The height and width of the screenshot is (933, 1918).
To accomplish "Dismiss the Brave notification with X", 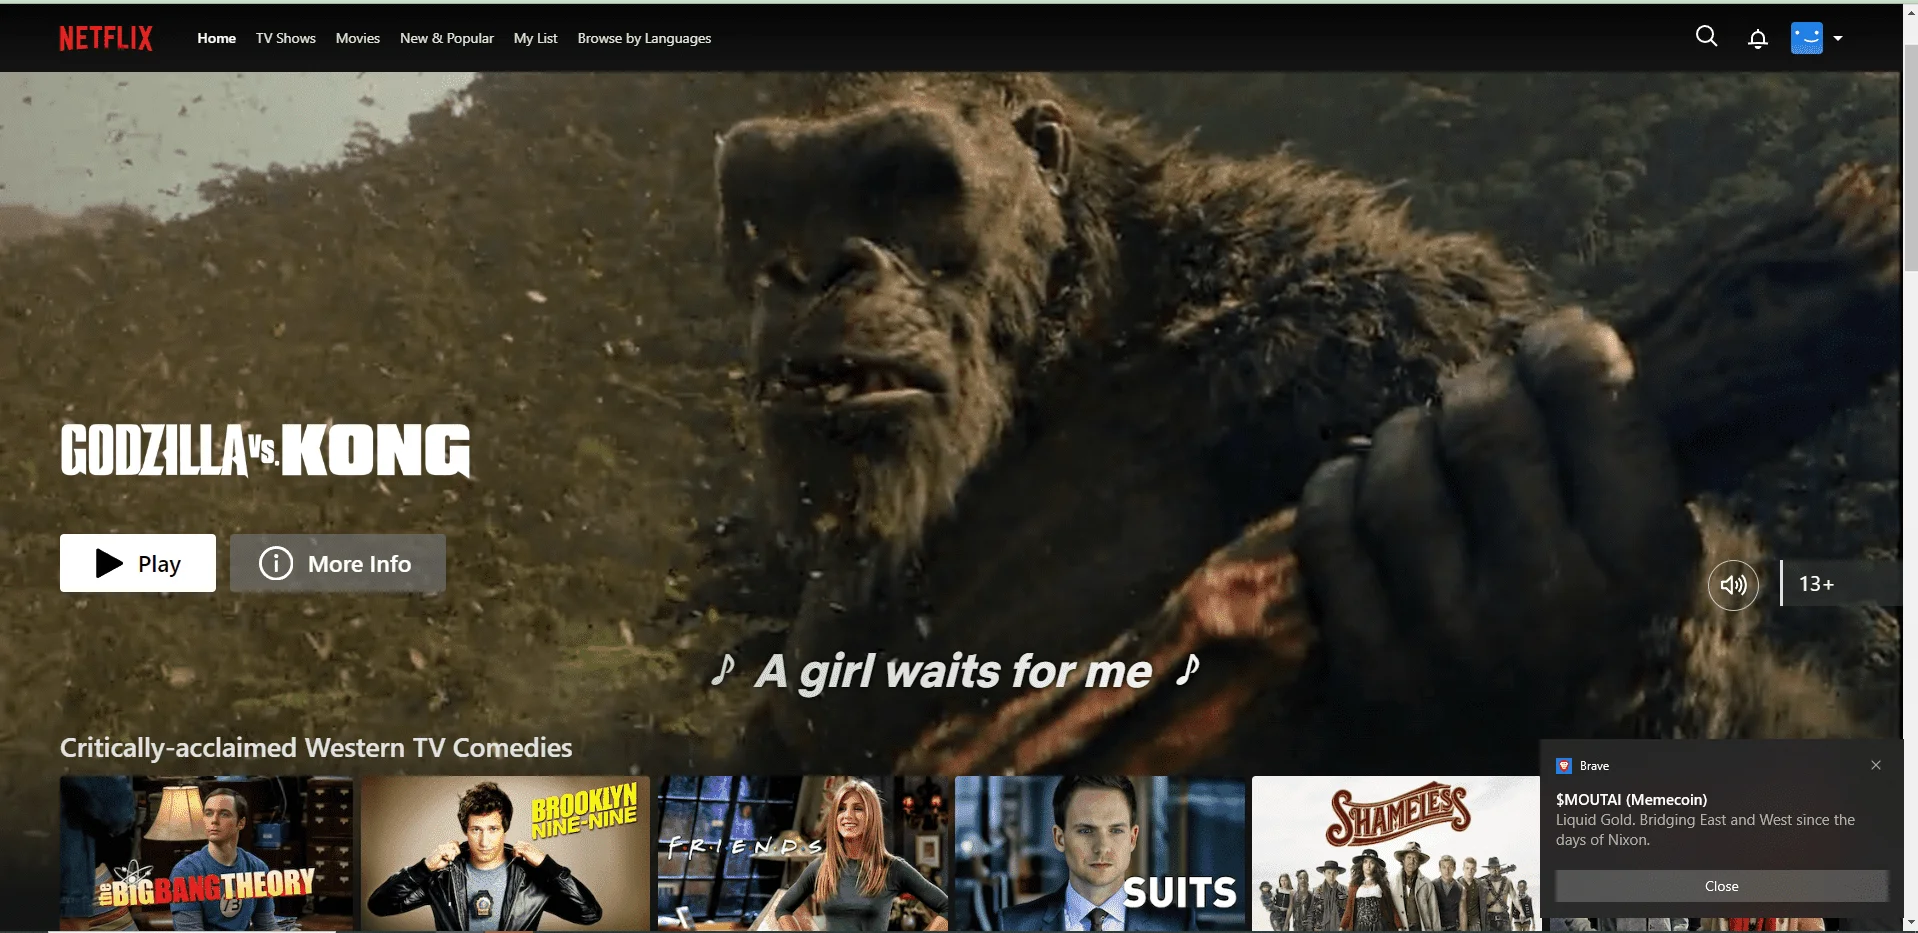I will pyautogui.click(x=1876, y=765).
